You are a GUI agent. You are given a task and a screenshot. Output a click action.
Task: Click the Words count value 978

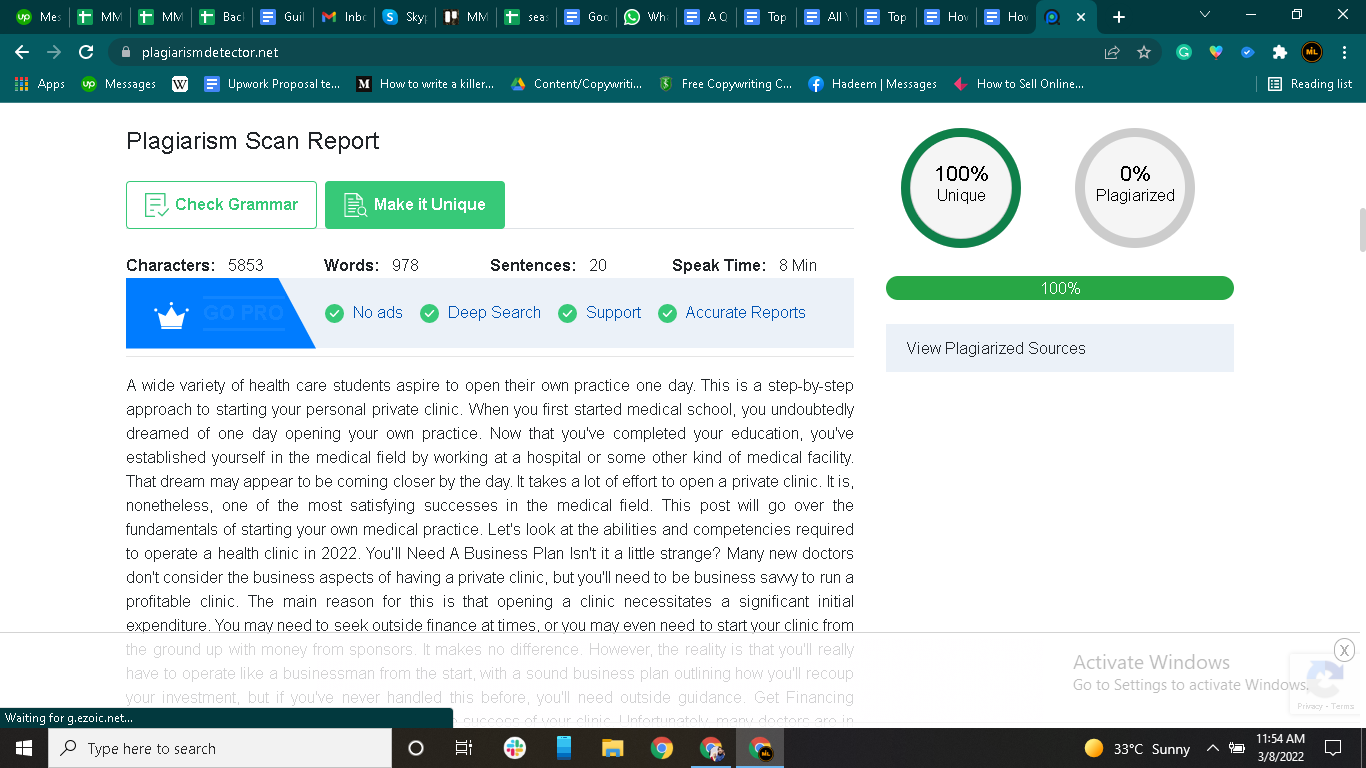coord(405,265)
